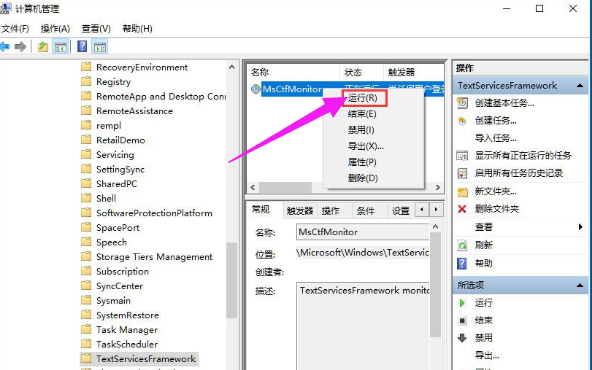This screenshot has width=592, height=370.
Task: Click the 显示所有正在运行的任务 icon
Action: click(x=462, y=155)
